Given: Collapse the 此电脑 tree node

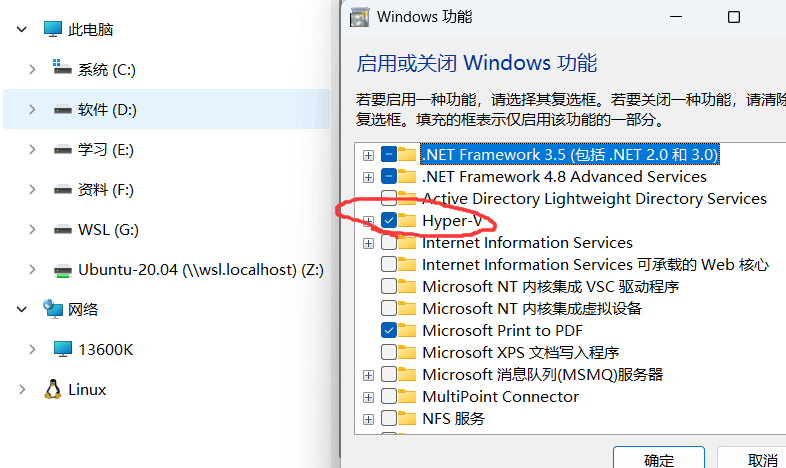Looking at the screenshot, I should tap(22, 30).
